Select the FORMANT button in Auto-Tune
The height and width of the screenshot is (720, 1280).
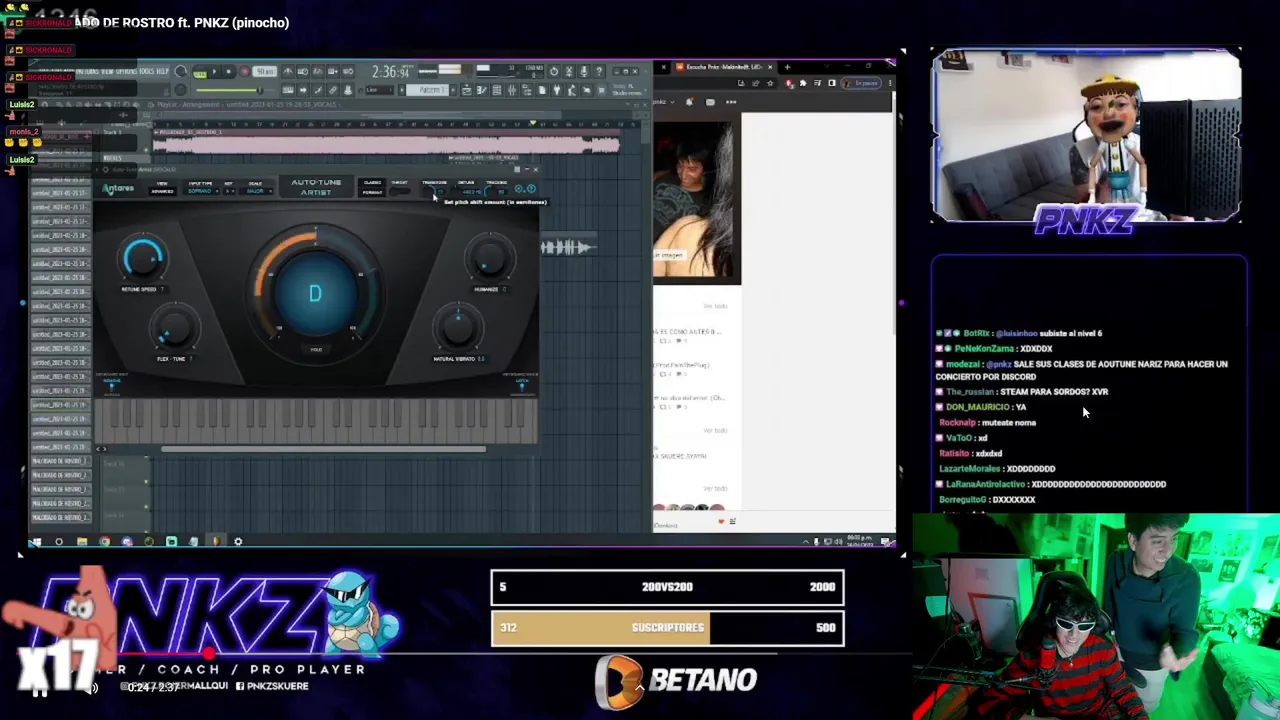[x=372, y=192]
